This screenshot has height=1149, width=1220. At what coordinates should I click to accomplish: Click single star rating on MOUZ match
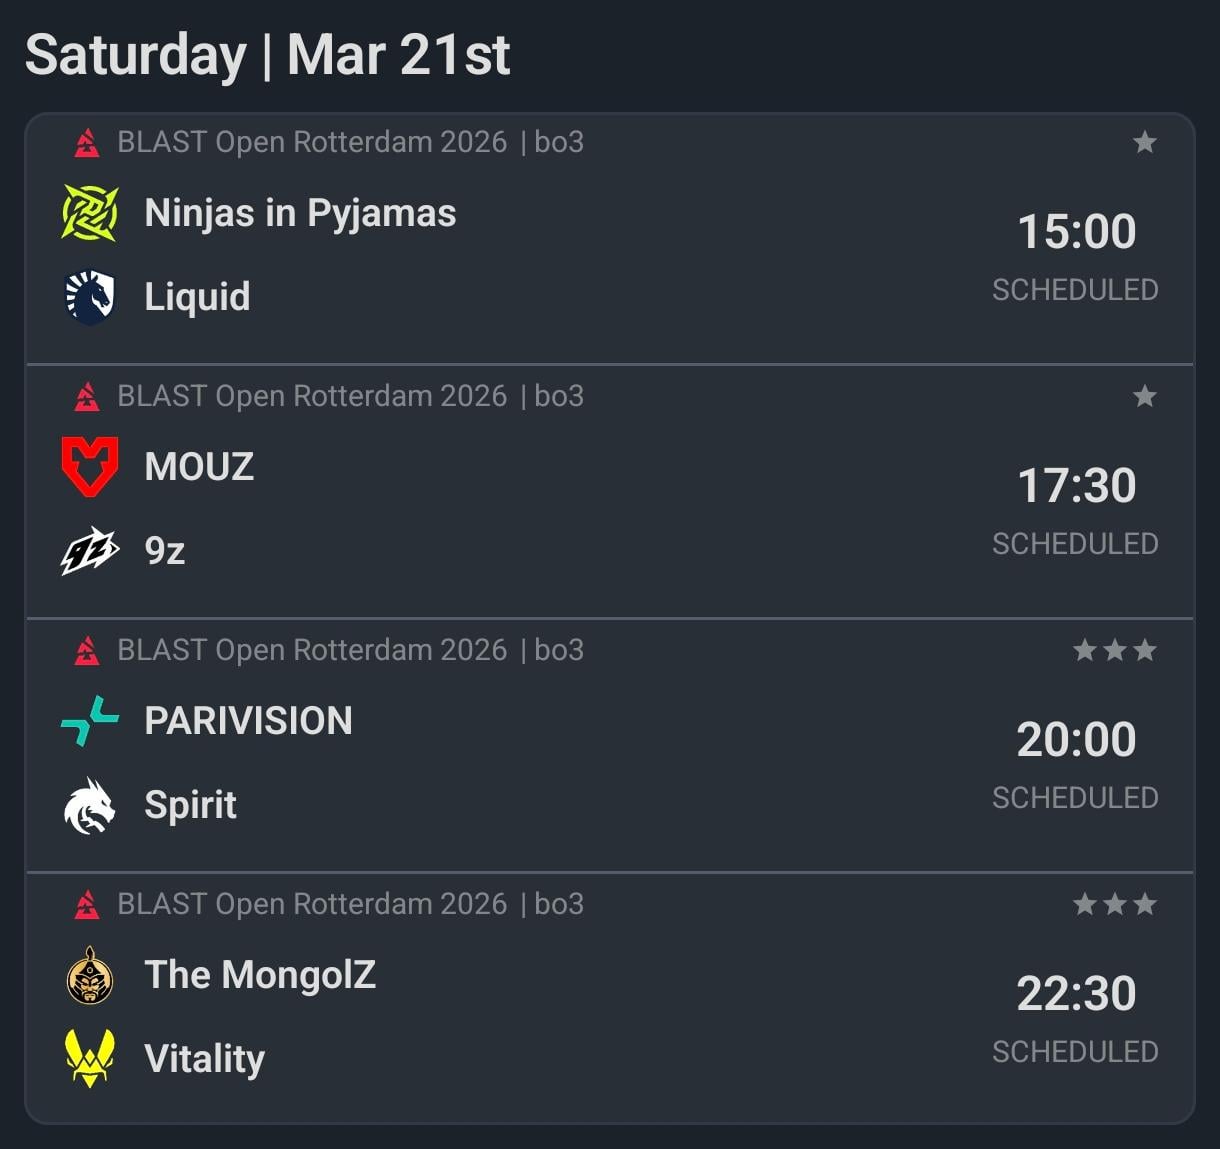point(1145,397)
